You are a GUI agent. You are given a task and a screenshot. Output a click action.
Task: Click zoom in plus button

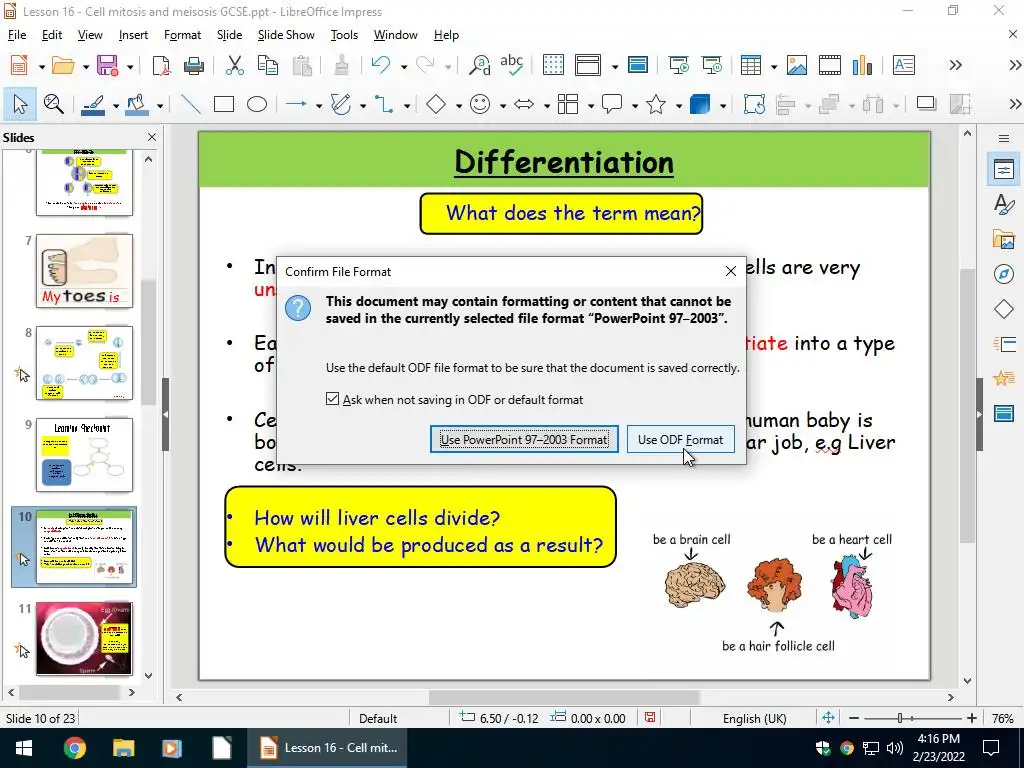tap(972, 718)
